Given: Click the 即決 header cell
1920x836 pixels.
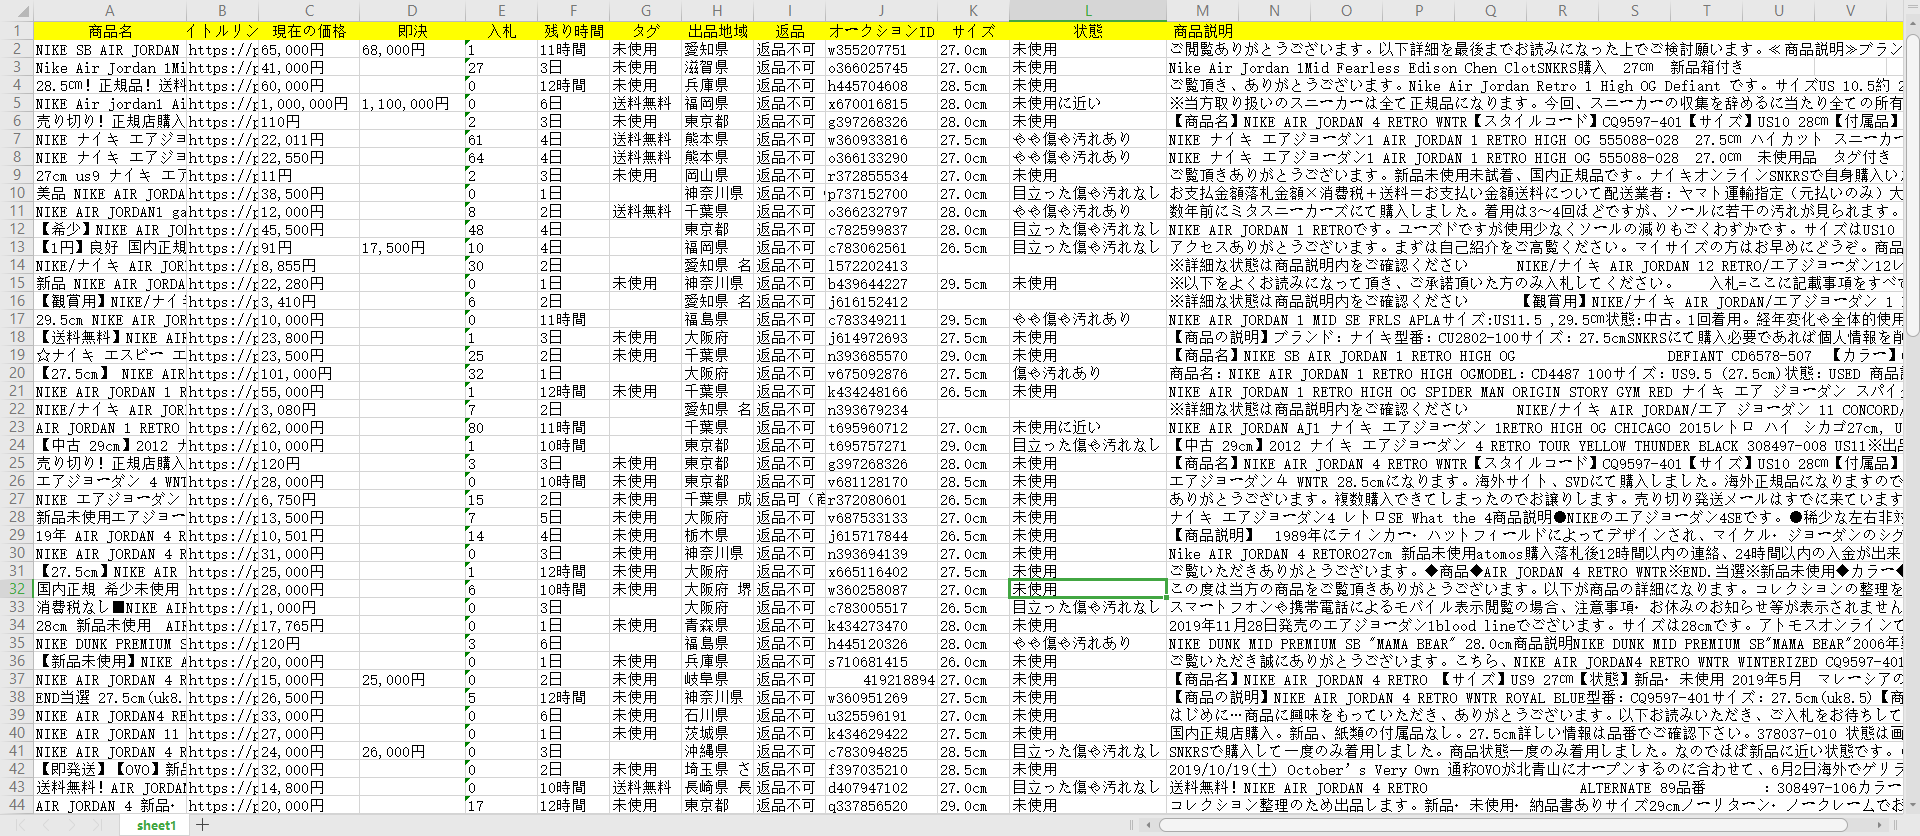Looking at the screenshot, I should click(412, 31).
